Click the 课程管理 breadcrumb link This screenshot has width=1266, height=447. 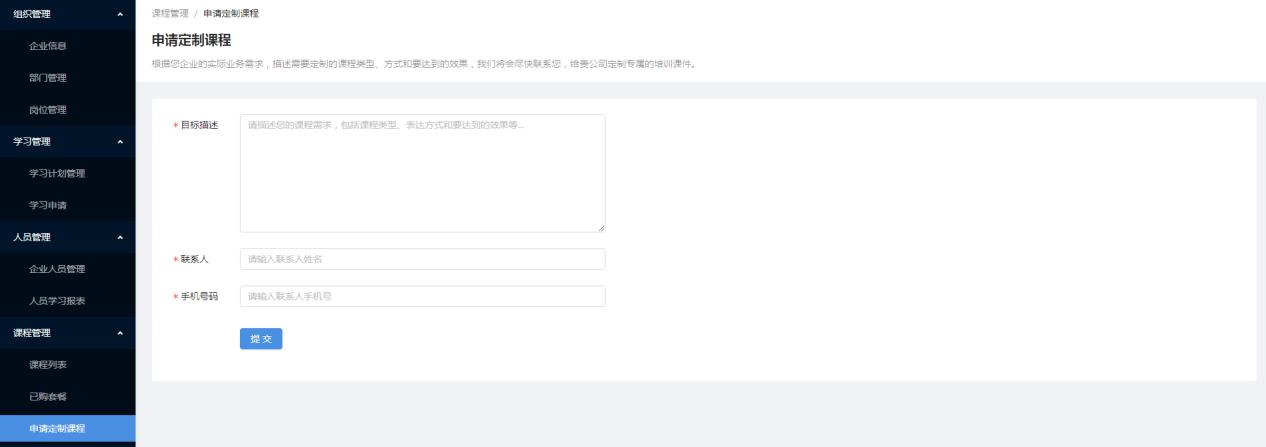(170, 12)
